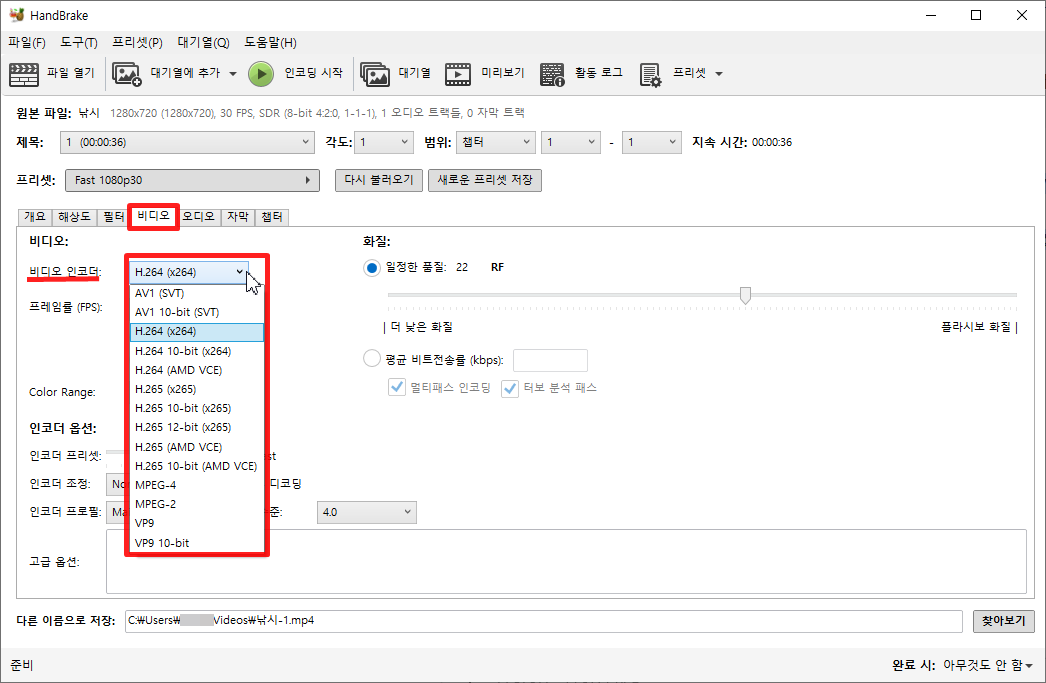
Task: Choose AV1 10-bit (SVT) encoder option
Action: 197,312
